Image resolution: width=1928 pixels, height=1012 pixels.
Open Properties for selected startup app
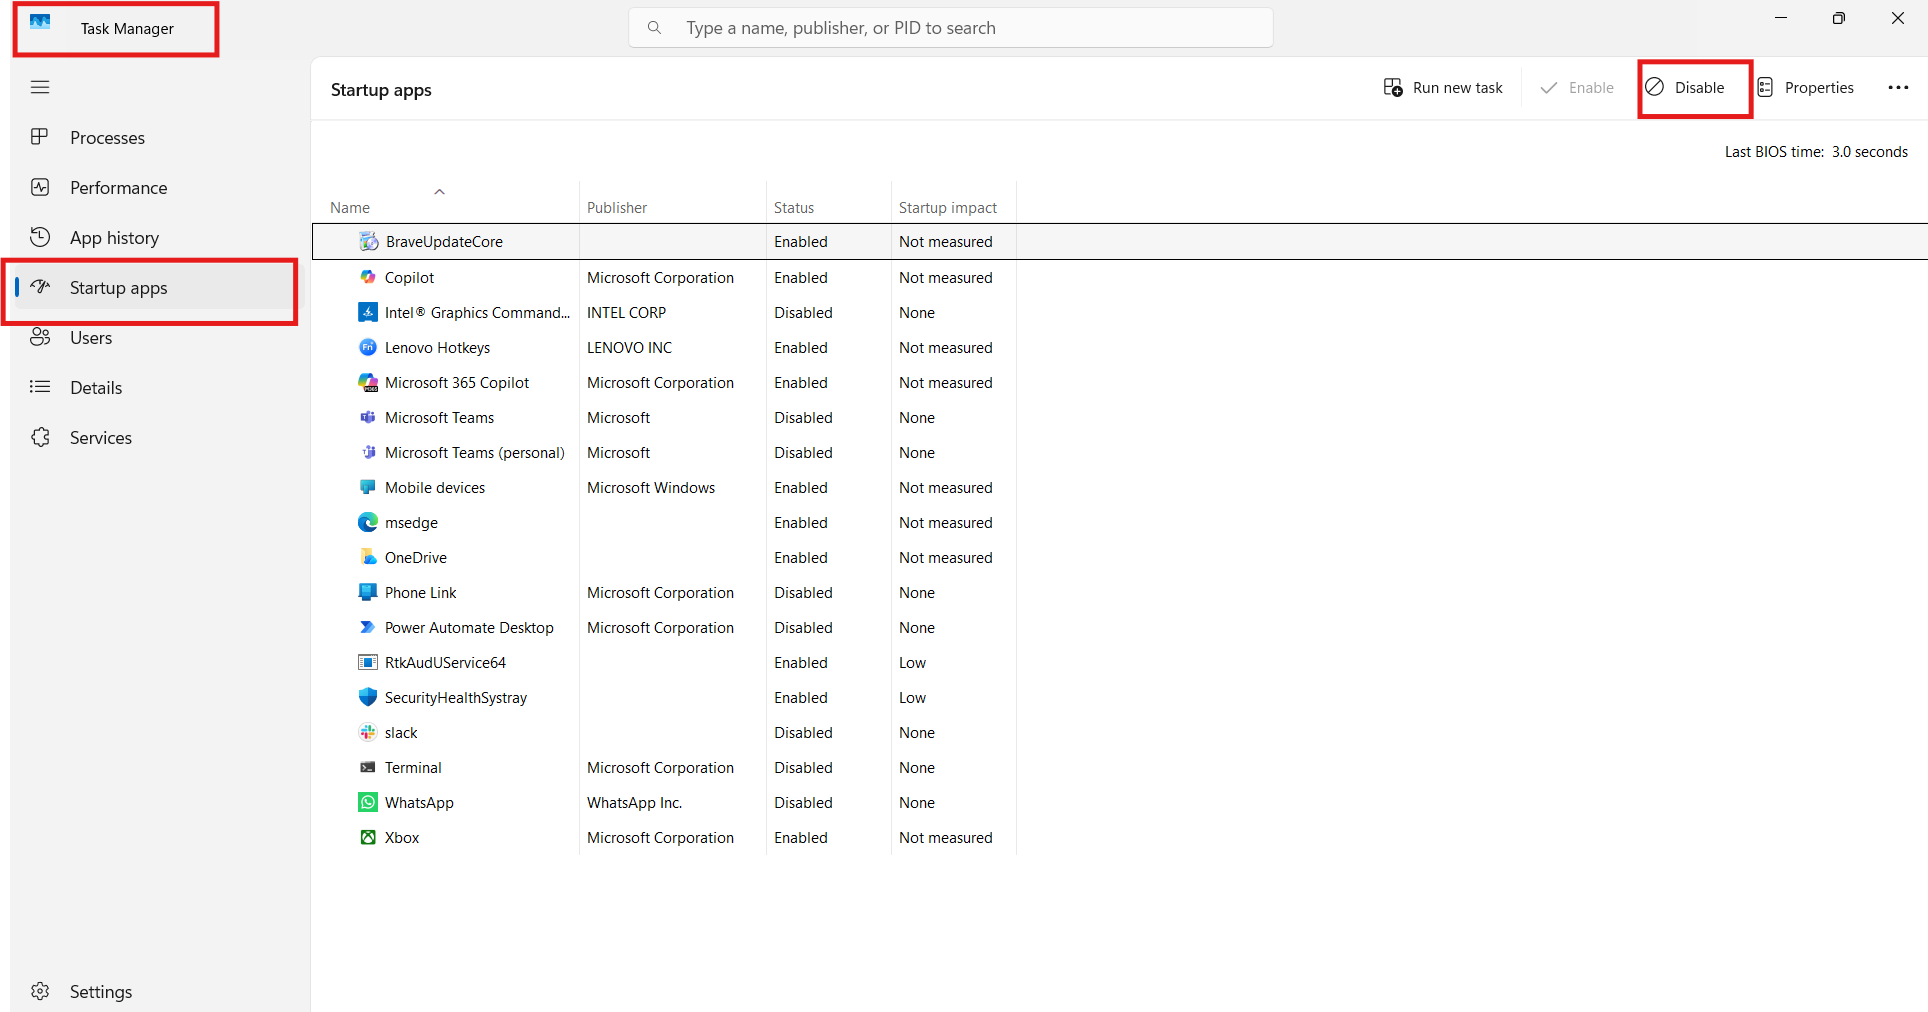[x=1806, y=87]
